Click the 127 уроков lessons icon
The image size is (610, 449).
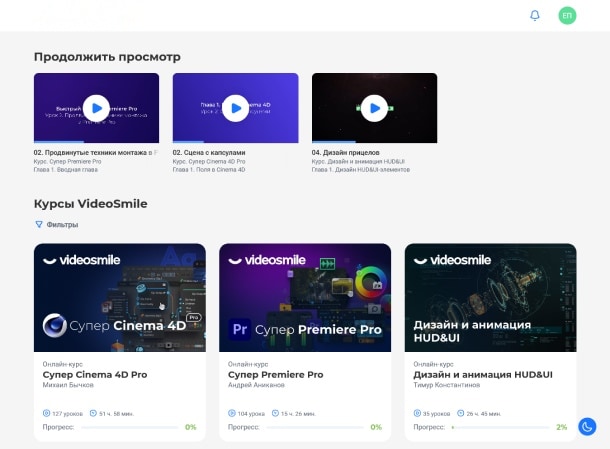(46, 412)
